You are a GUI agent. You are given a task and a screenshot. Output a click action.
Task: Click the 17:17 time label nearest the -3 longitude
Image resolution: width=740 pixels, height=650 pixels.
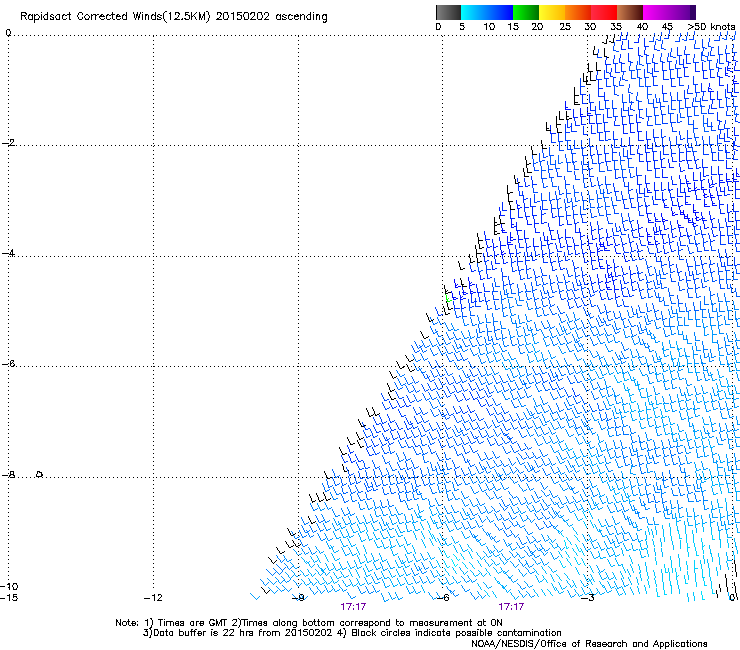click(x=511, y=607)
